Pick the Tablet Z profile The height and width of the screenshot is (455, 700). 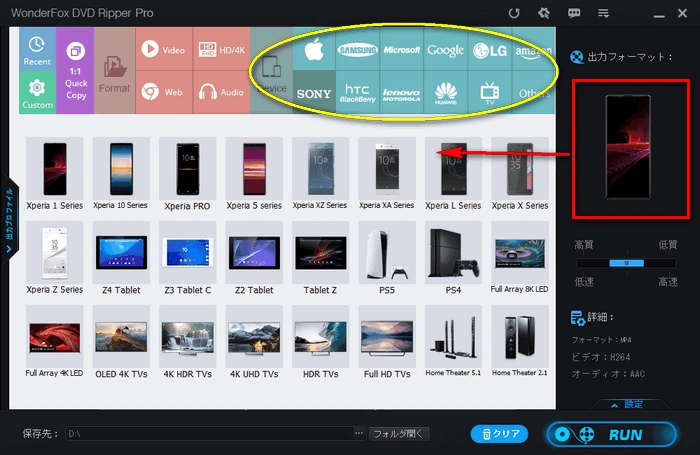(x=320, y=258)
